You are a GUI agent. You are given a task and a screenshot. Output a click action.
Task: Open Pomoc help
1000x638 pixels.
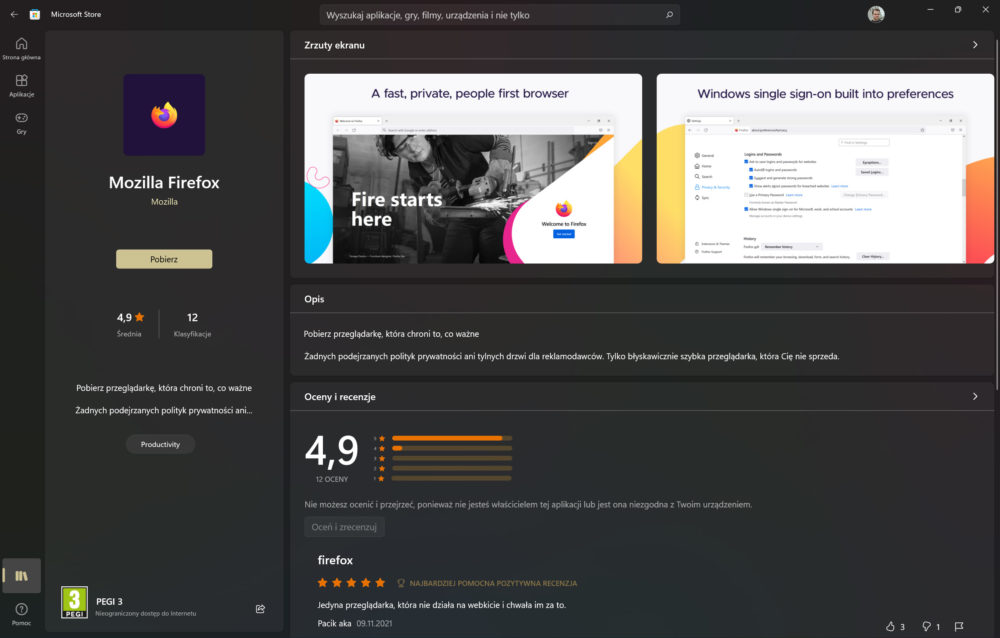22,613
